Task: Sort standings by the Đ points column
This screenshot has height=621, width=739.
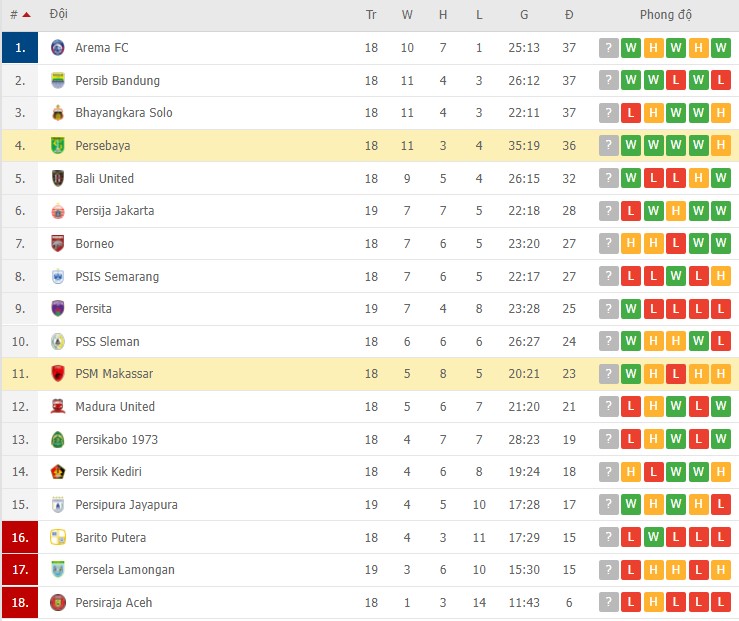Action: [x=569, y=15]
